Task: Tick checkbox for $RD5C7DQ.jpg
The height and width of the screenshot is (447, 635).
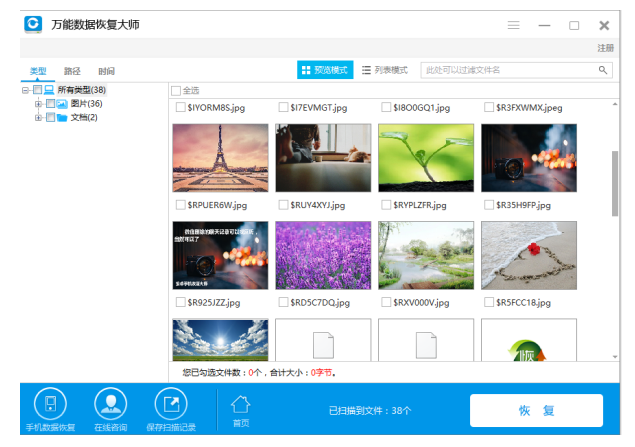Action: [283, 301]
